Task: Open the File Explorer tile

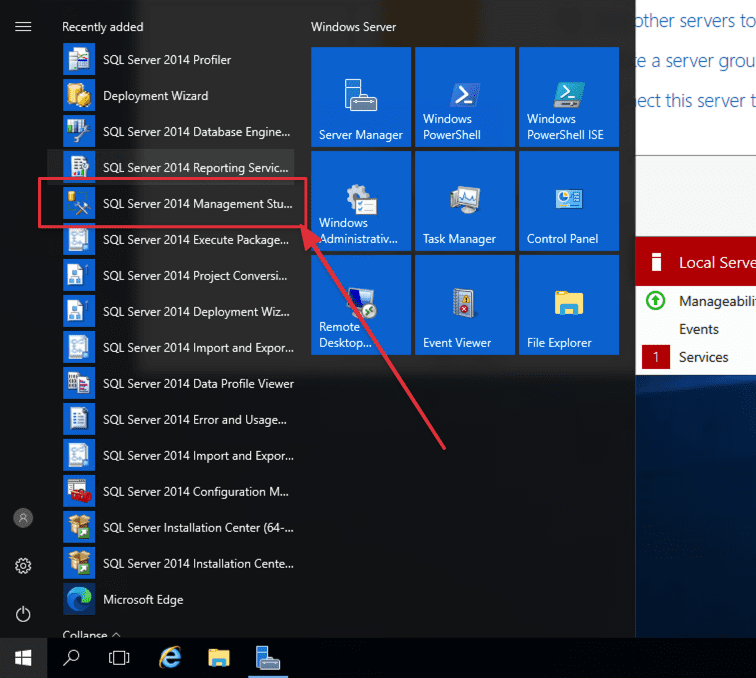Action: pyautogui.click(x=569, y=305)
